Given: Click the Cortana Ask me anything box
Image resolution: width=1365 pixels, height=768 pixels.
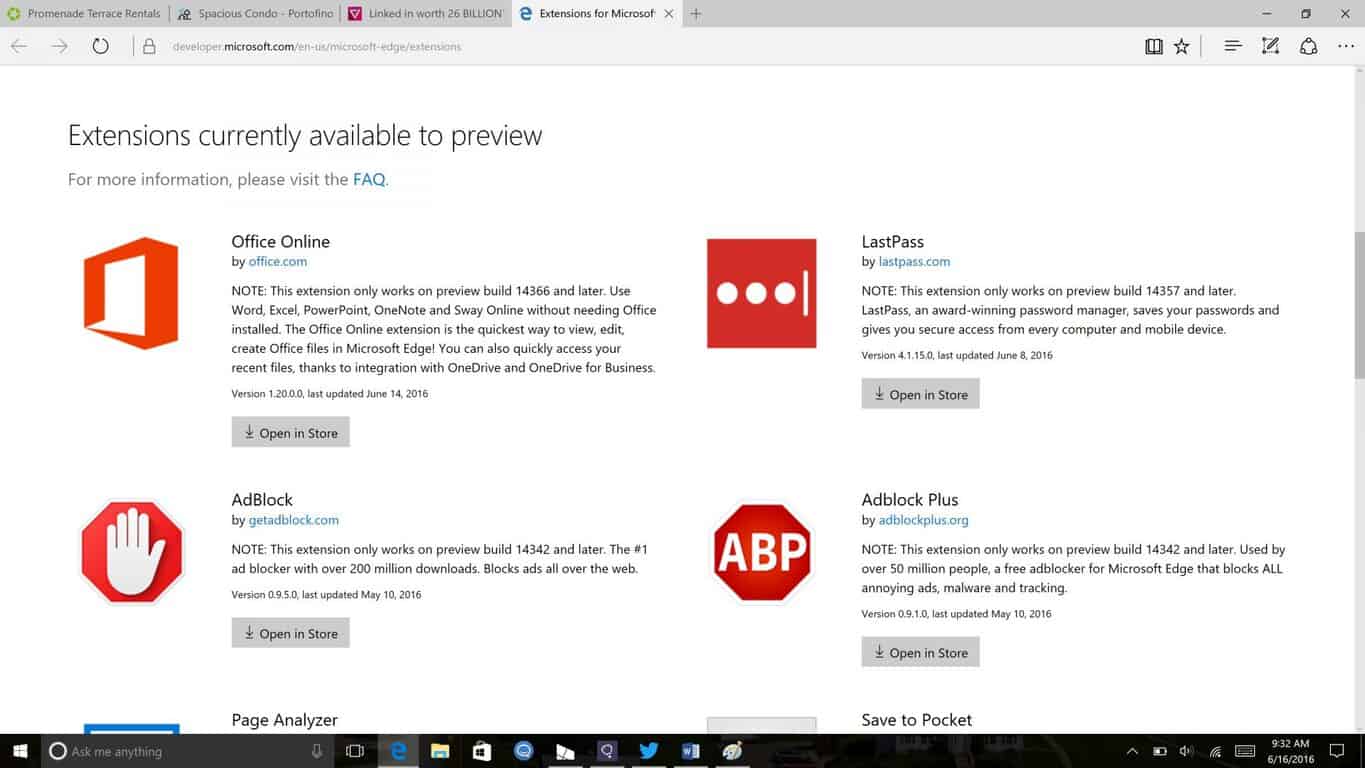Looking at the screenshot, I should (186, 751).
